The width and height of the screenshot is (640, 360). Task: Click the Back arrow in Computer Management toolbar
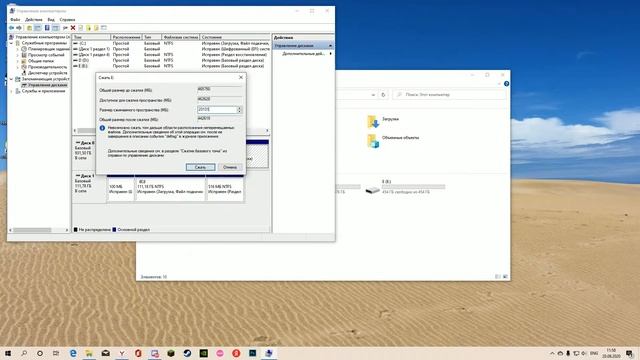(11, 28)
